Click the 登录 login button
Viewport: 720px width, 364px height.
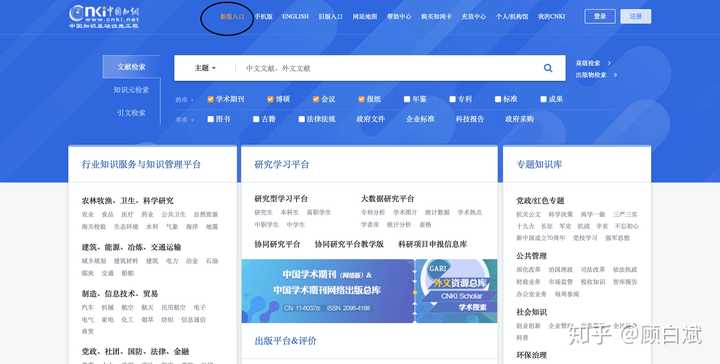(600, 17)
